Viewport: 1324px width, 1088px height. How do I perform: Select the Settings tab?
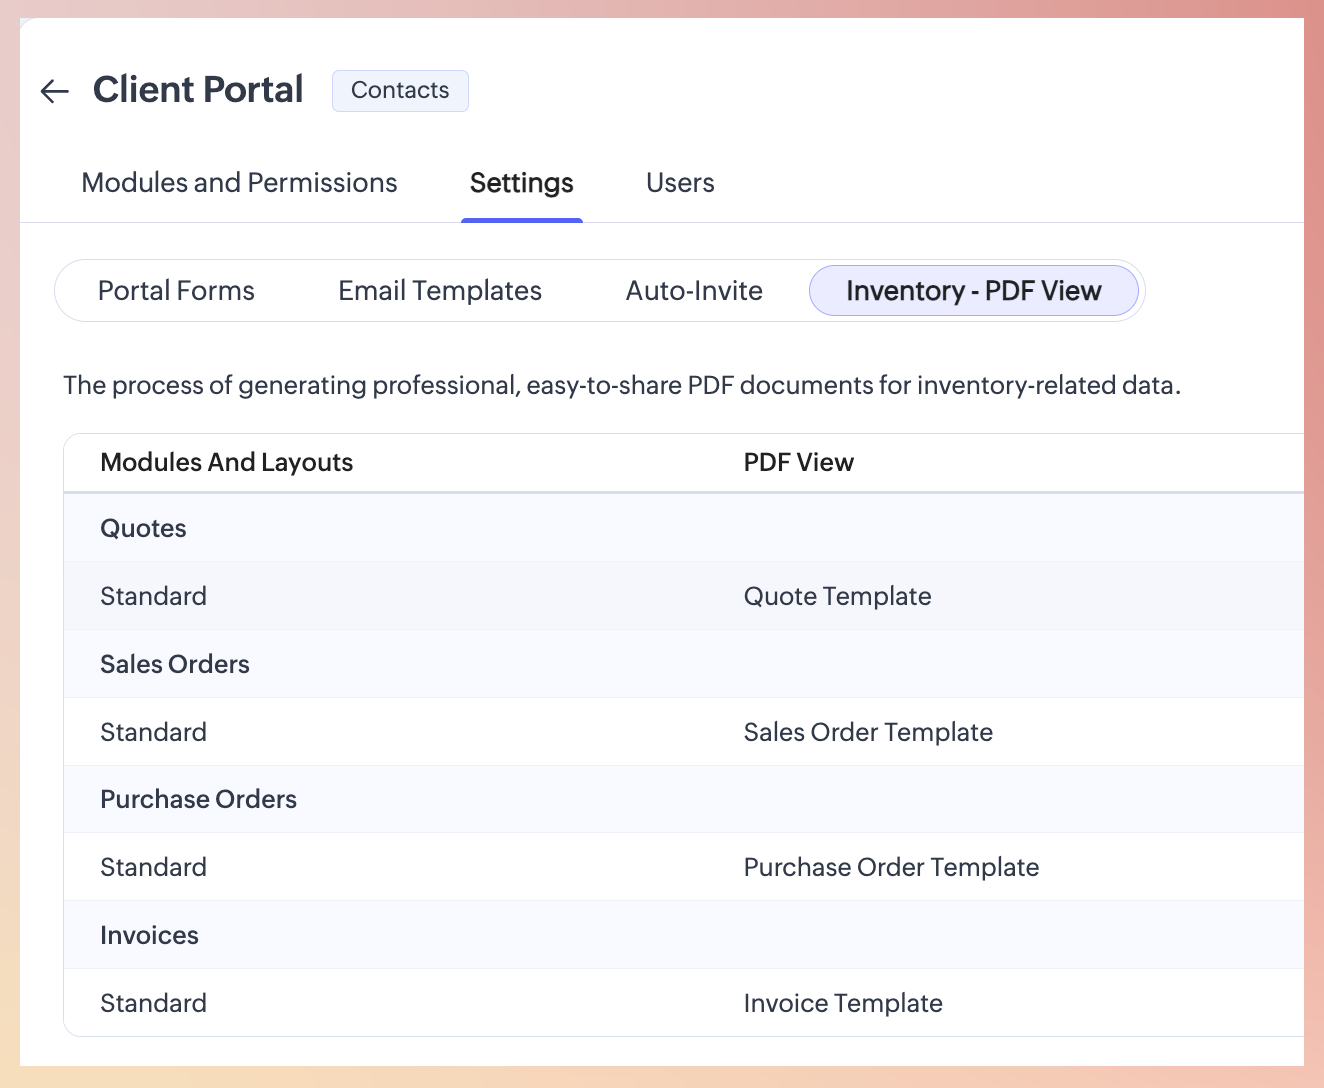pos(521,183)
